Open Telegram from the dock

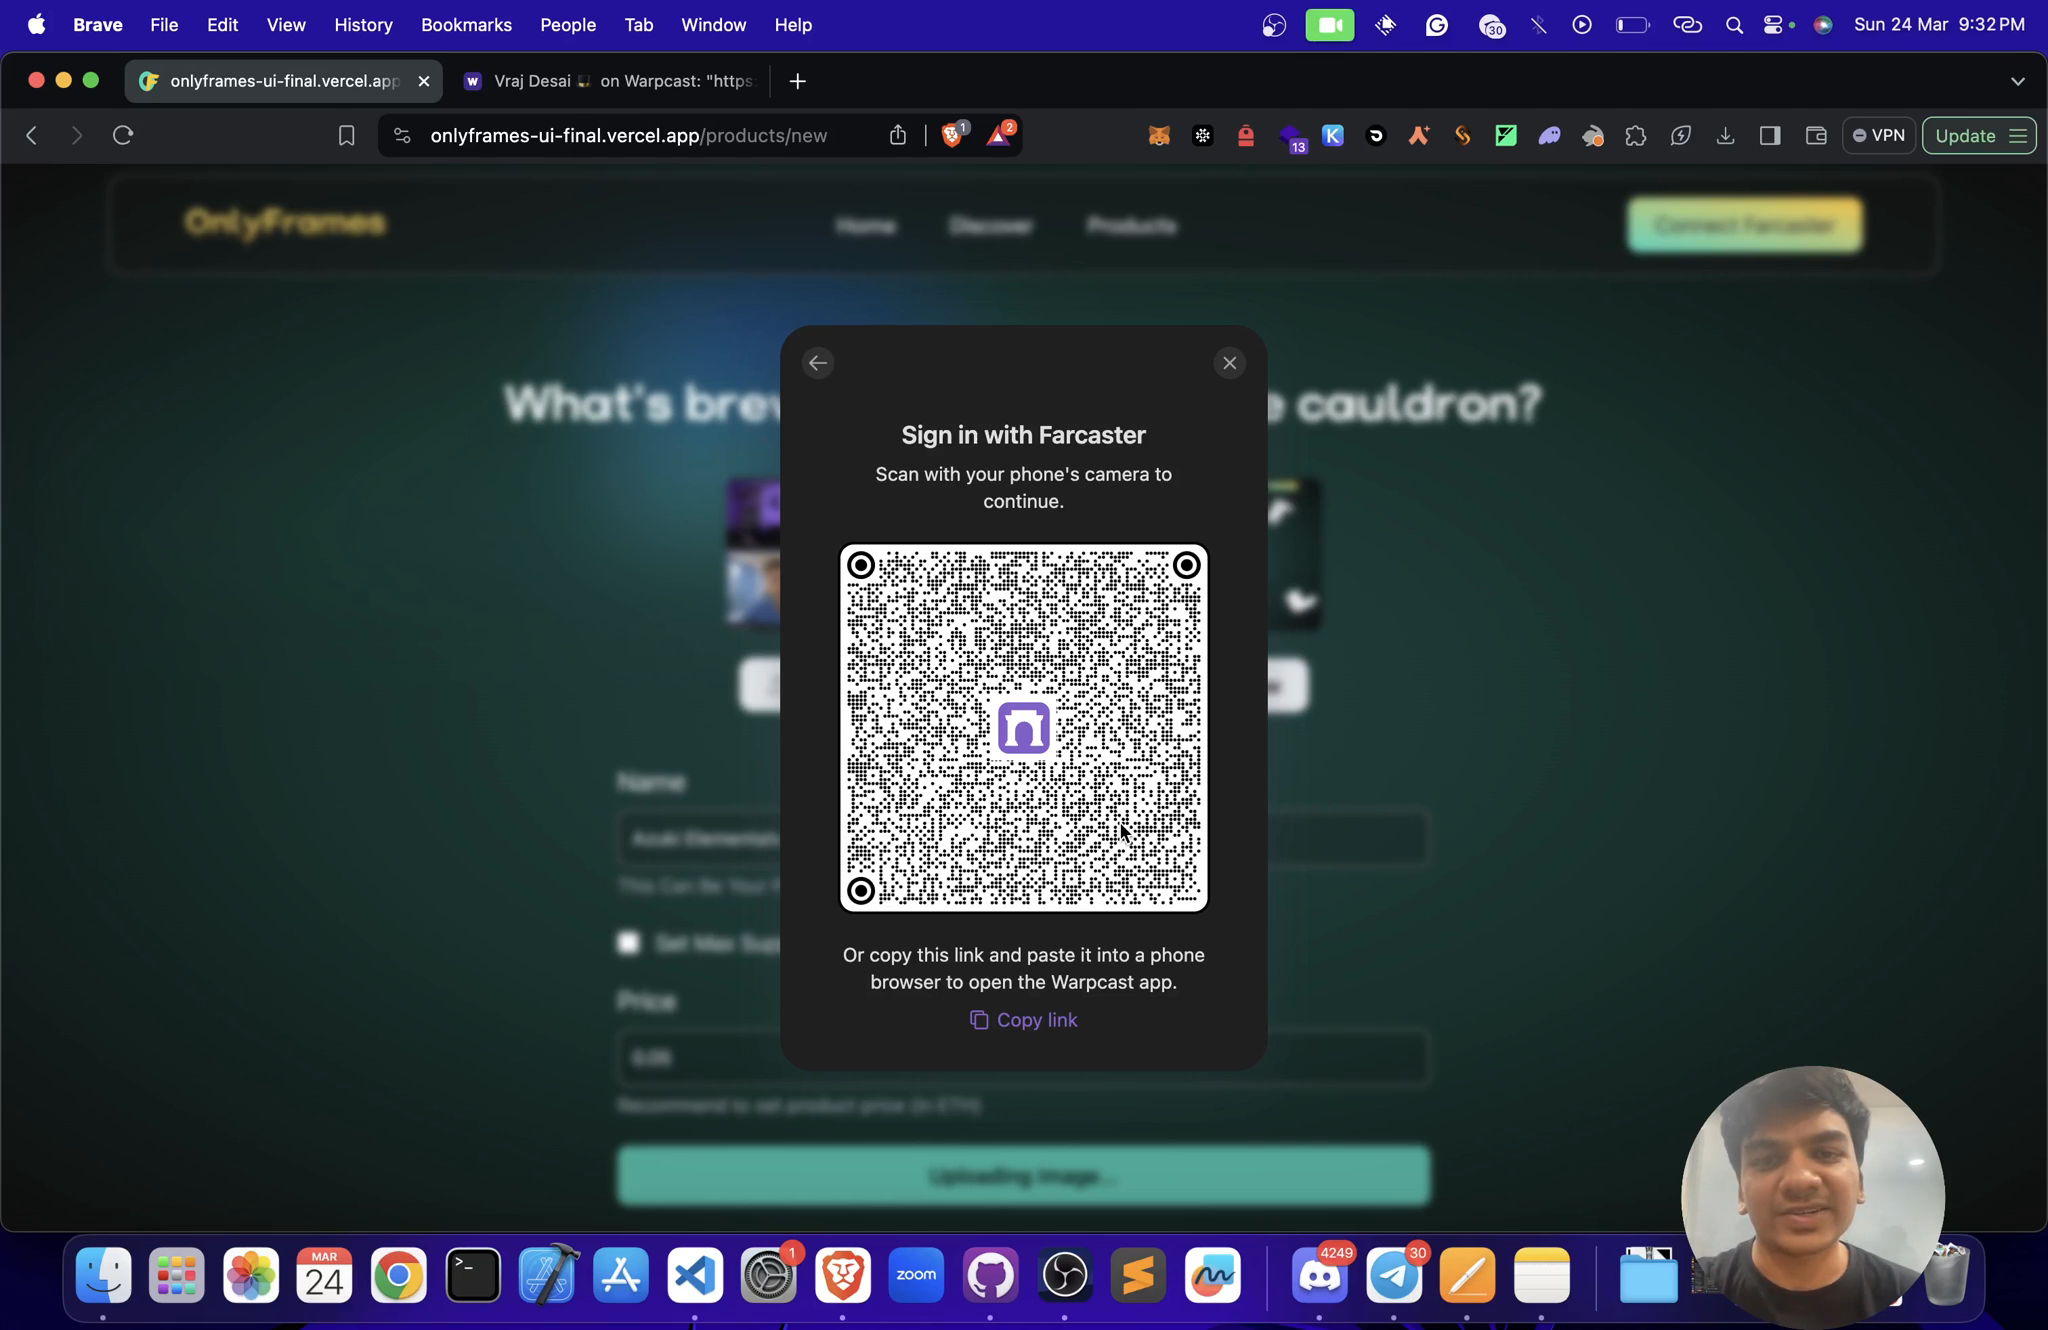[x=1394, y=1275]
